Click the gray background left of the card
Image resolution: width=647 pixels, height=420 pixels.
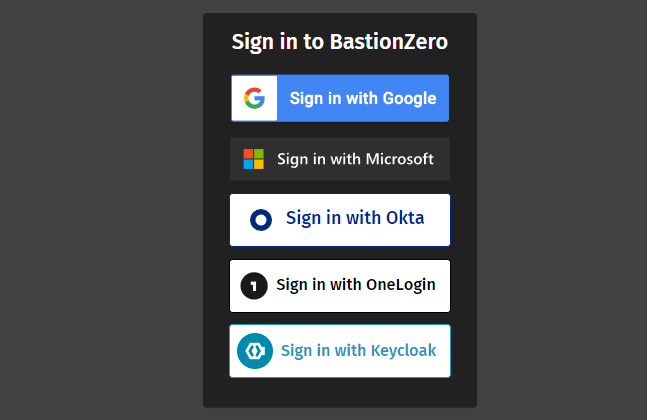pos(100,210)
